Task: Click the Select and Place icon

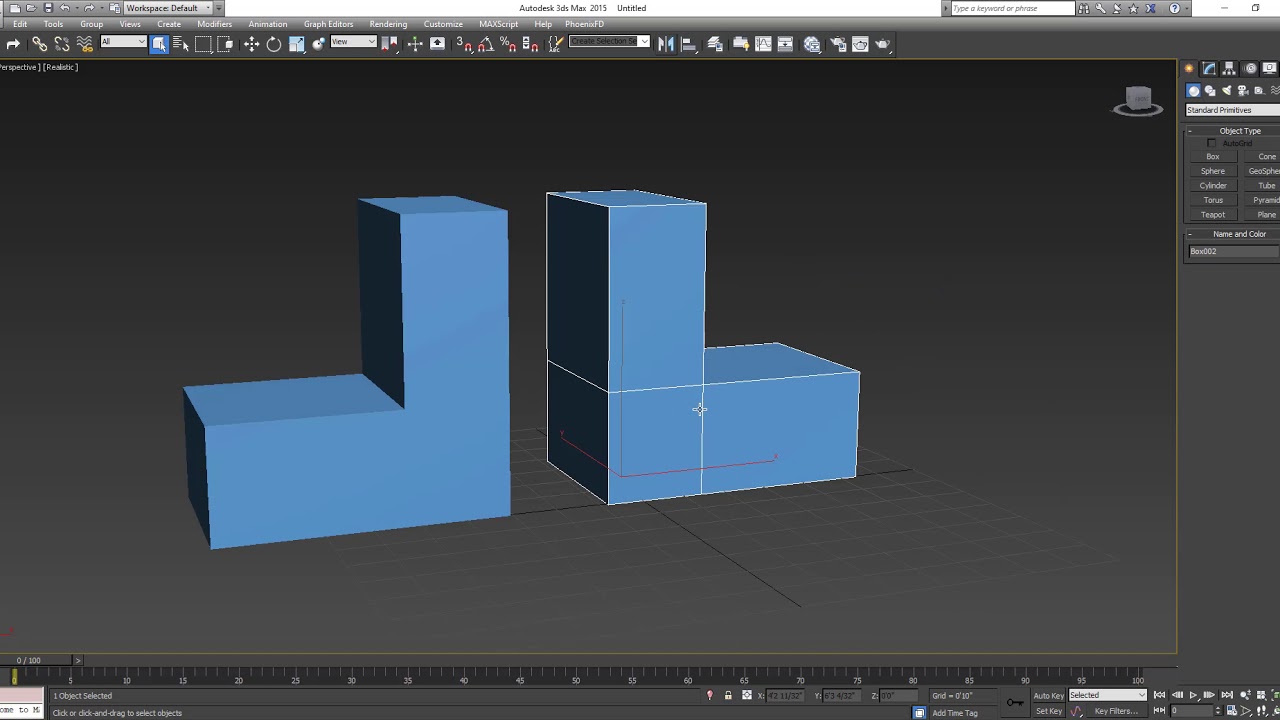Action: point(318,44)
